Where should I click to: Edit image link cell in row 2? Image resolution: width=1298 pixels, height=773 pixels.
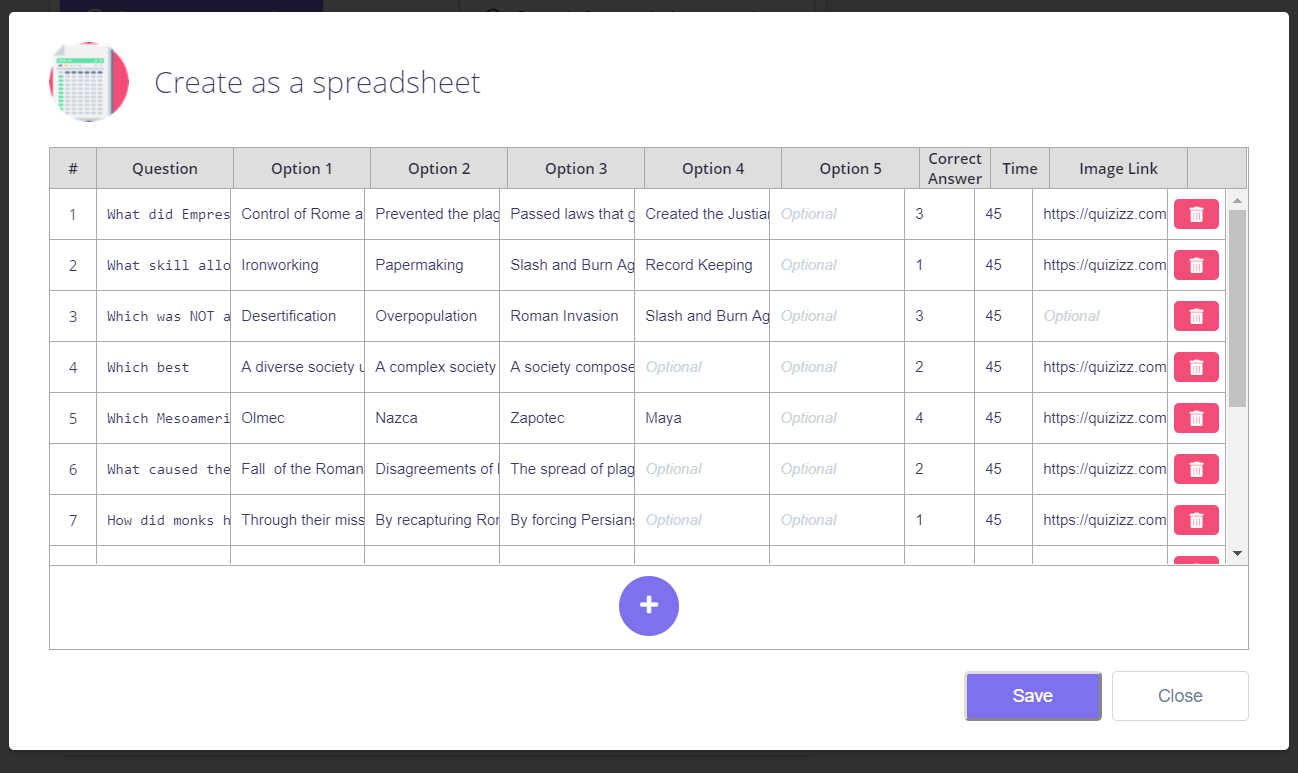point(1100,265)
